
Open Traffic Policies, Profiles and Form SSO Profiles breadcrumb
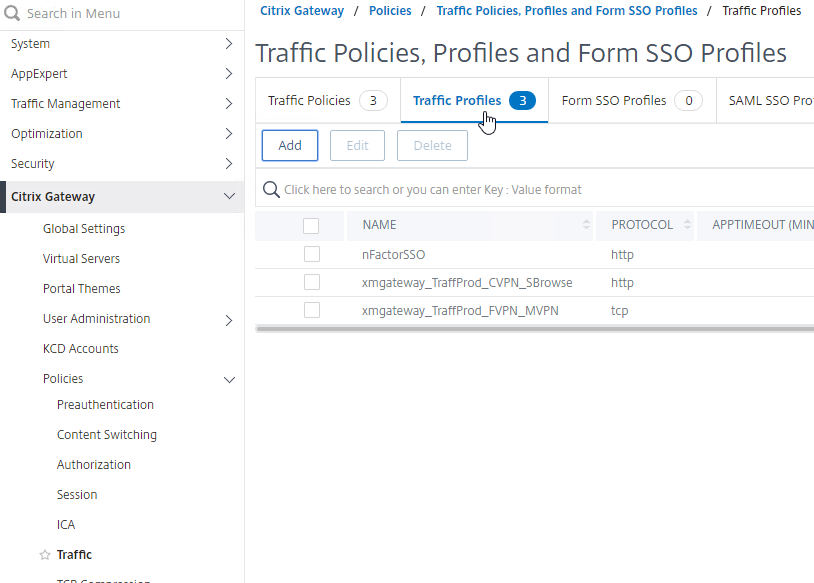[567, 11]
